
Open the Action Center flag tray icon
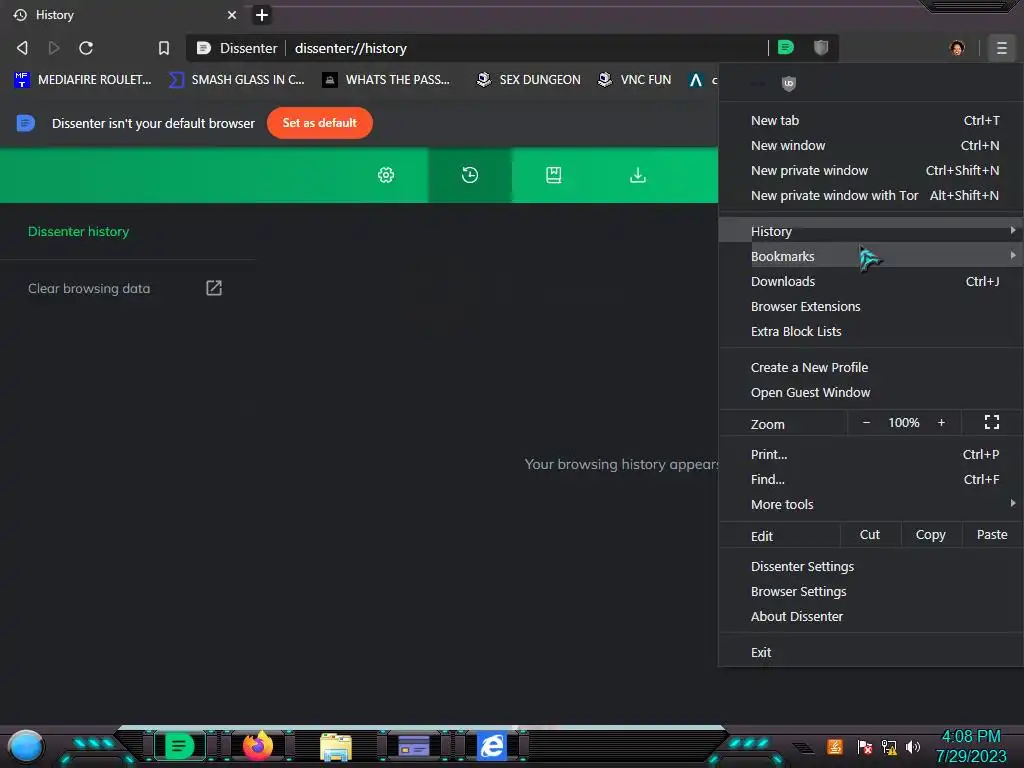864,746
